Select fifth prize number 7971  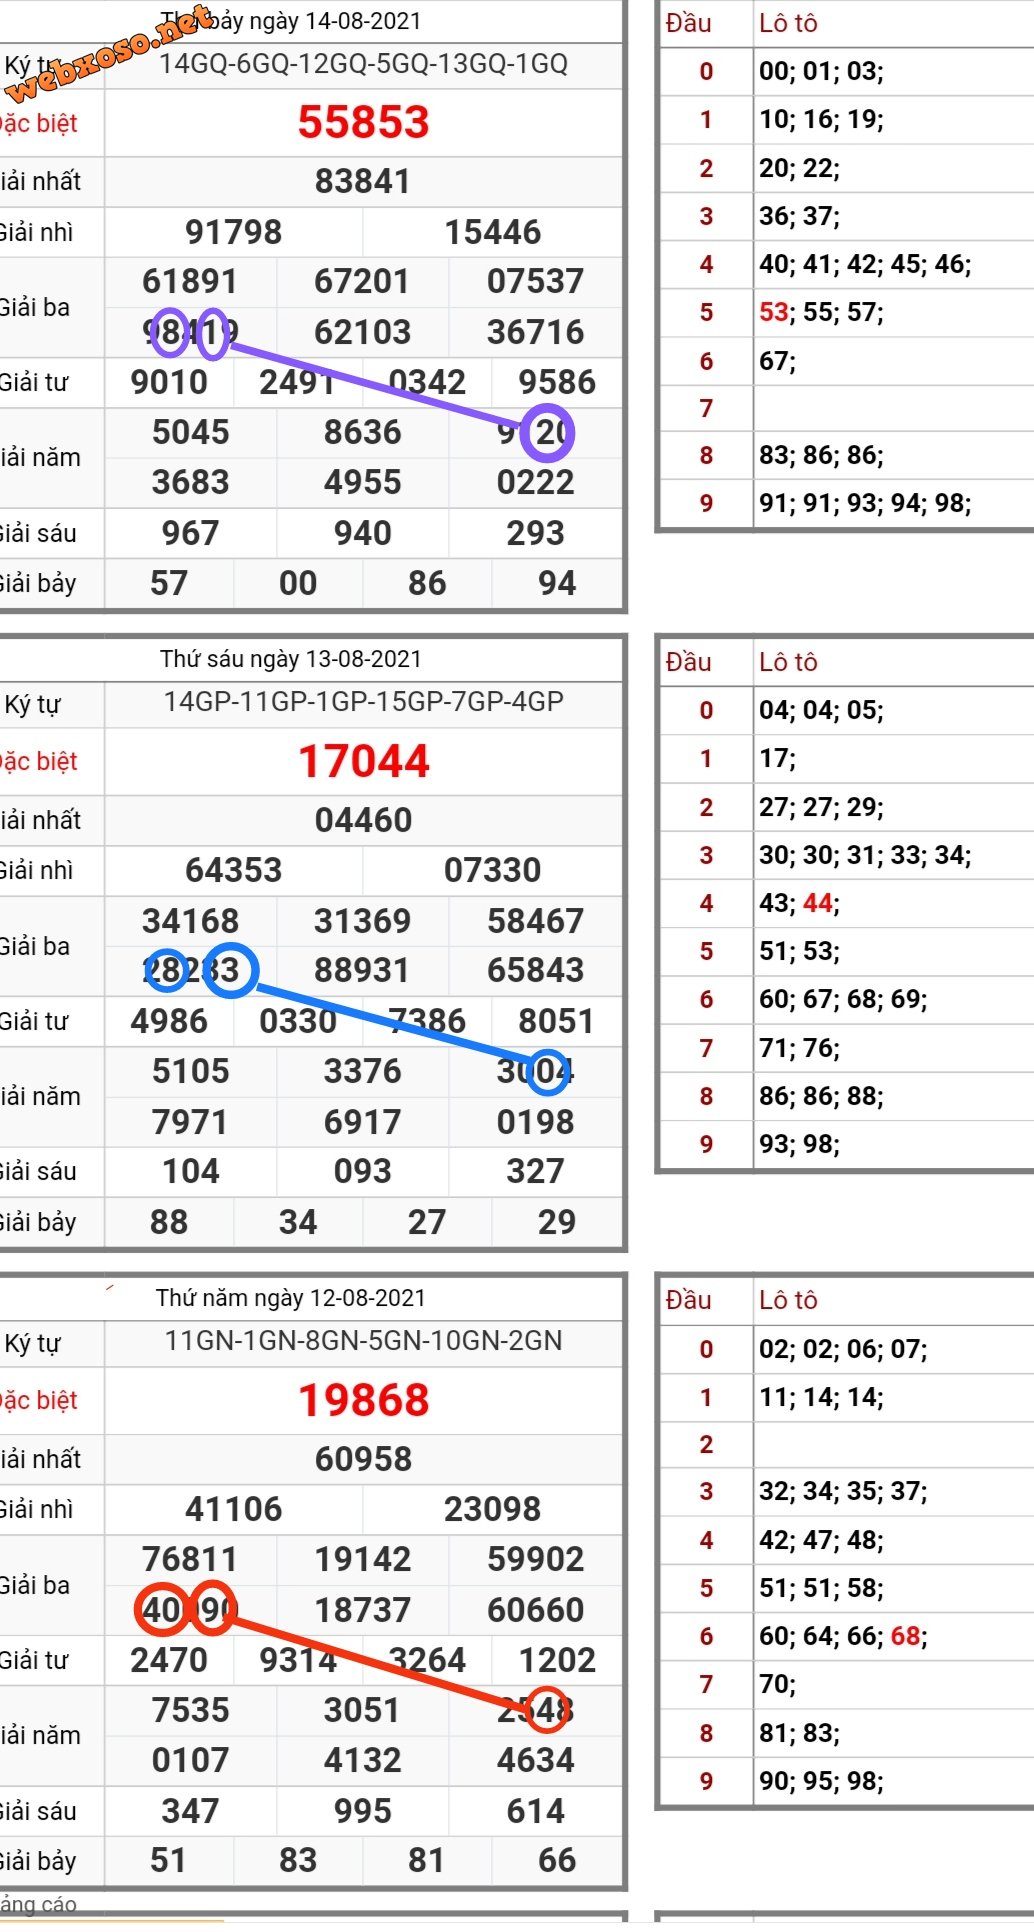(x=190, y=1121)
